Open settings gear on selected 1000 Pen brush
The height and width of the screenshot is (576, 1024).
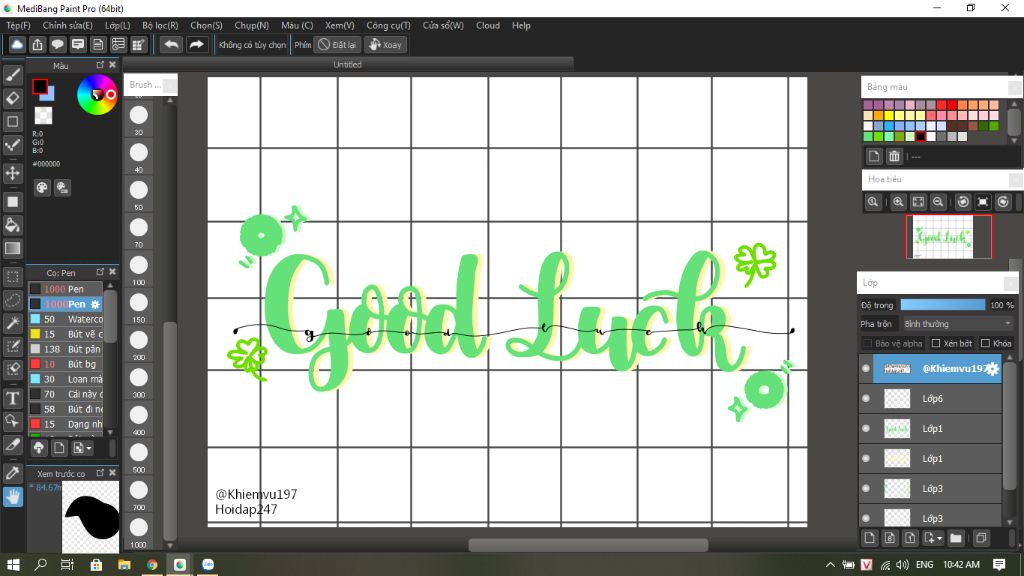click(x=95, y=304)
